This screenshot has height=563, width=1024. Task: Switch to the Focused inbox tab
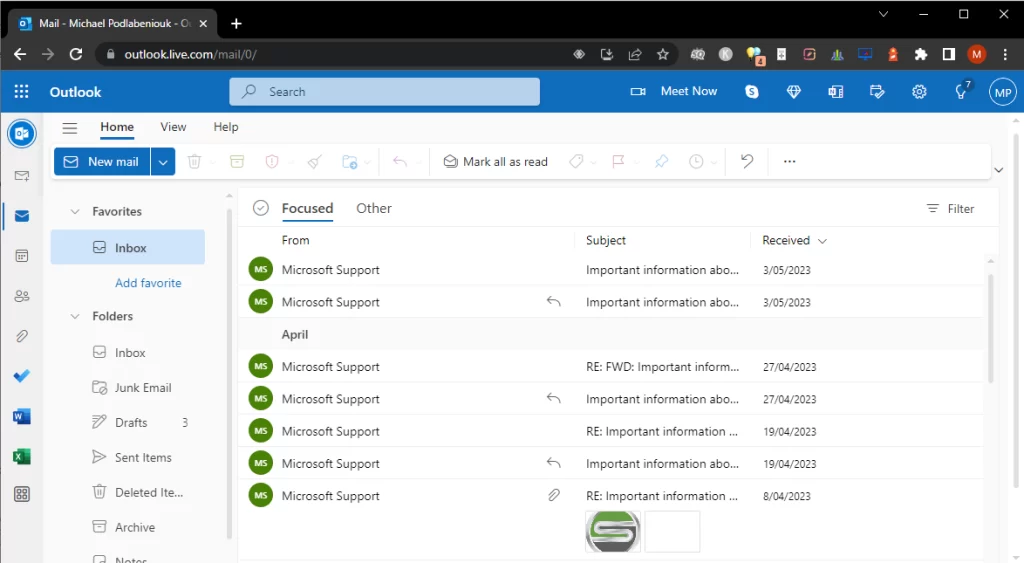pos(308,208)
